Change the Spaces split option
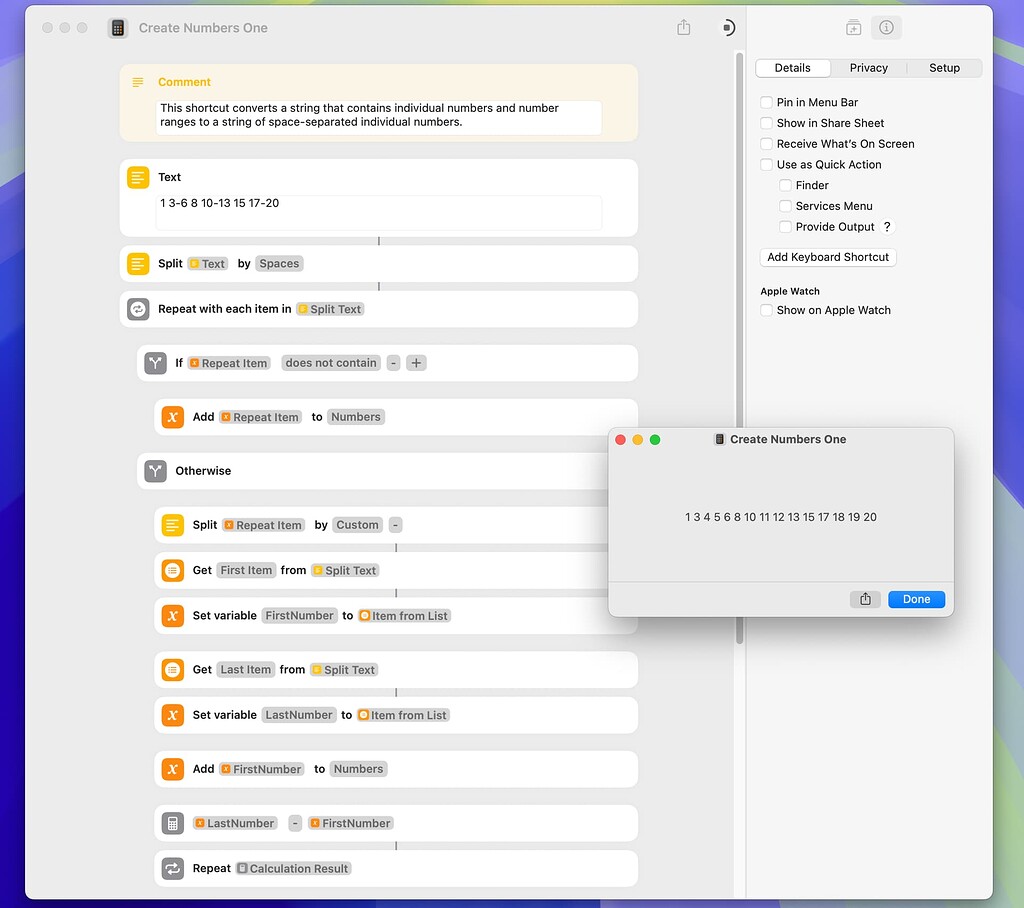The width and height of the screenshot is (1024, 908). (278, 263)
